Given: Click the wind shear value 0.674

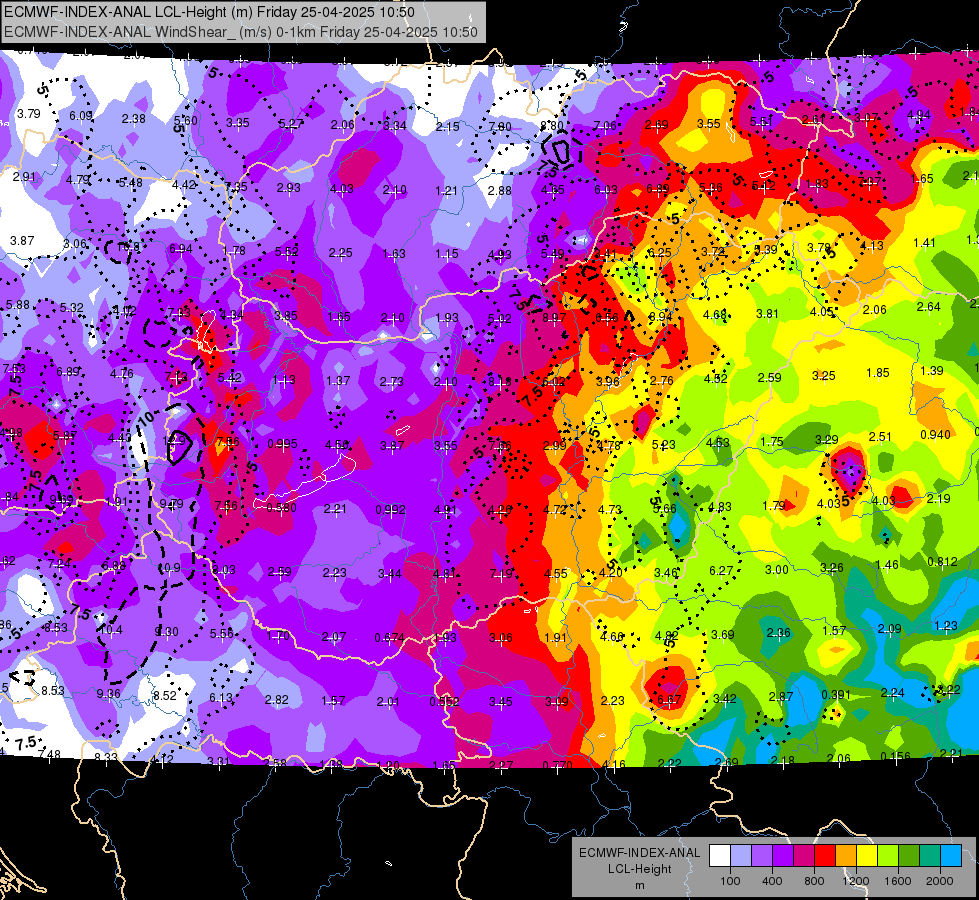Looking at the screenshot, I should point(389,637).
